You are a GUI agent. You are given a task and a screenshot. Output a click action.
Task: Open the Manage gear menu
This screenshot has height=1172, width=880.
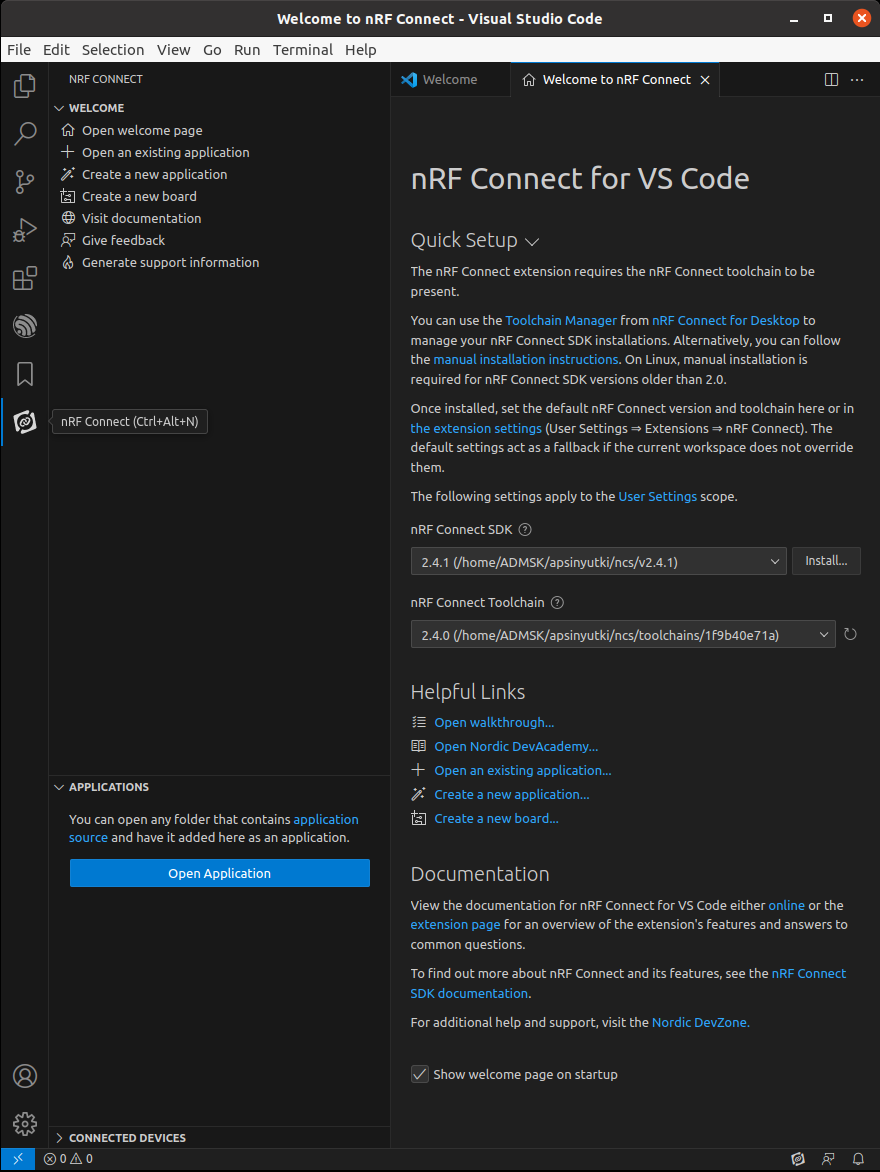(x=25, y=1123)
